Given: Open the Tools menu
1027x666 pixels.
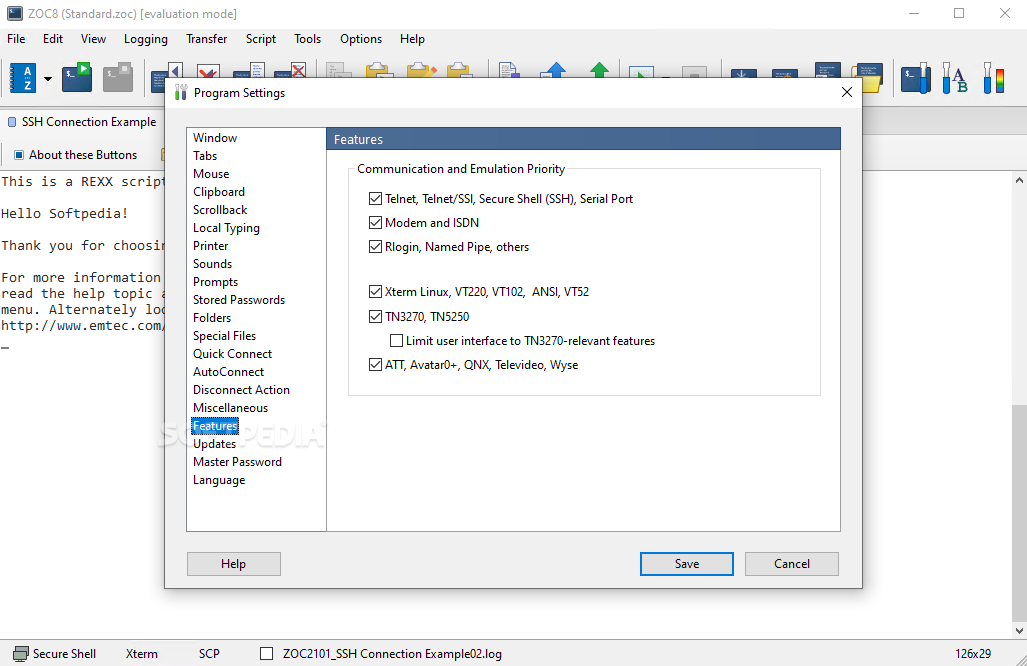Looking at the screenshot, I should click(307, 39).
